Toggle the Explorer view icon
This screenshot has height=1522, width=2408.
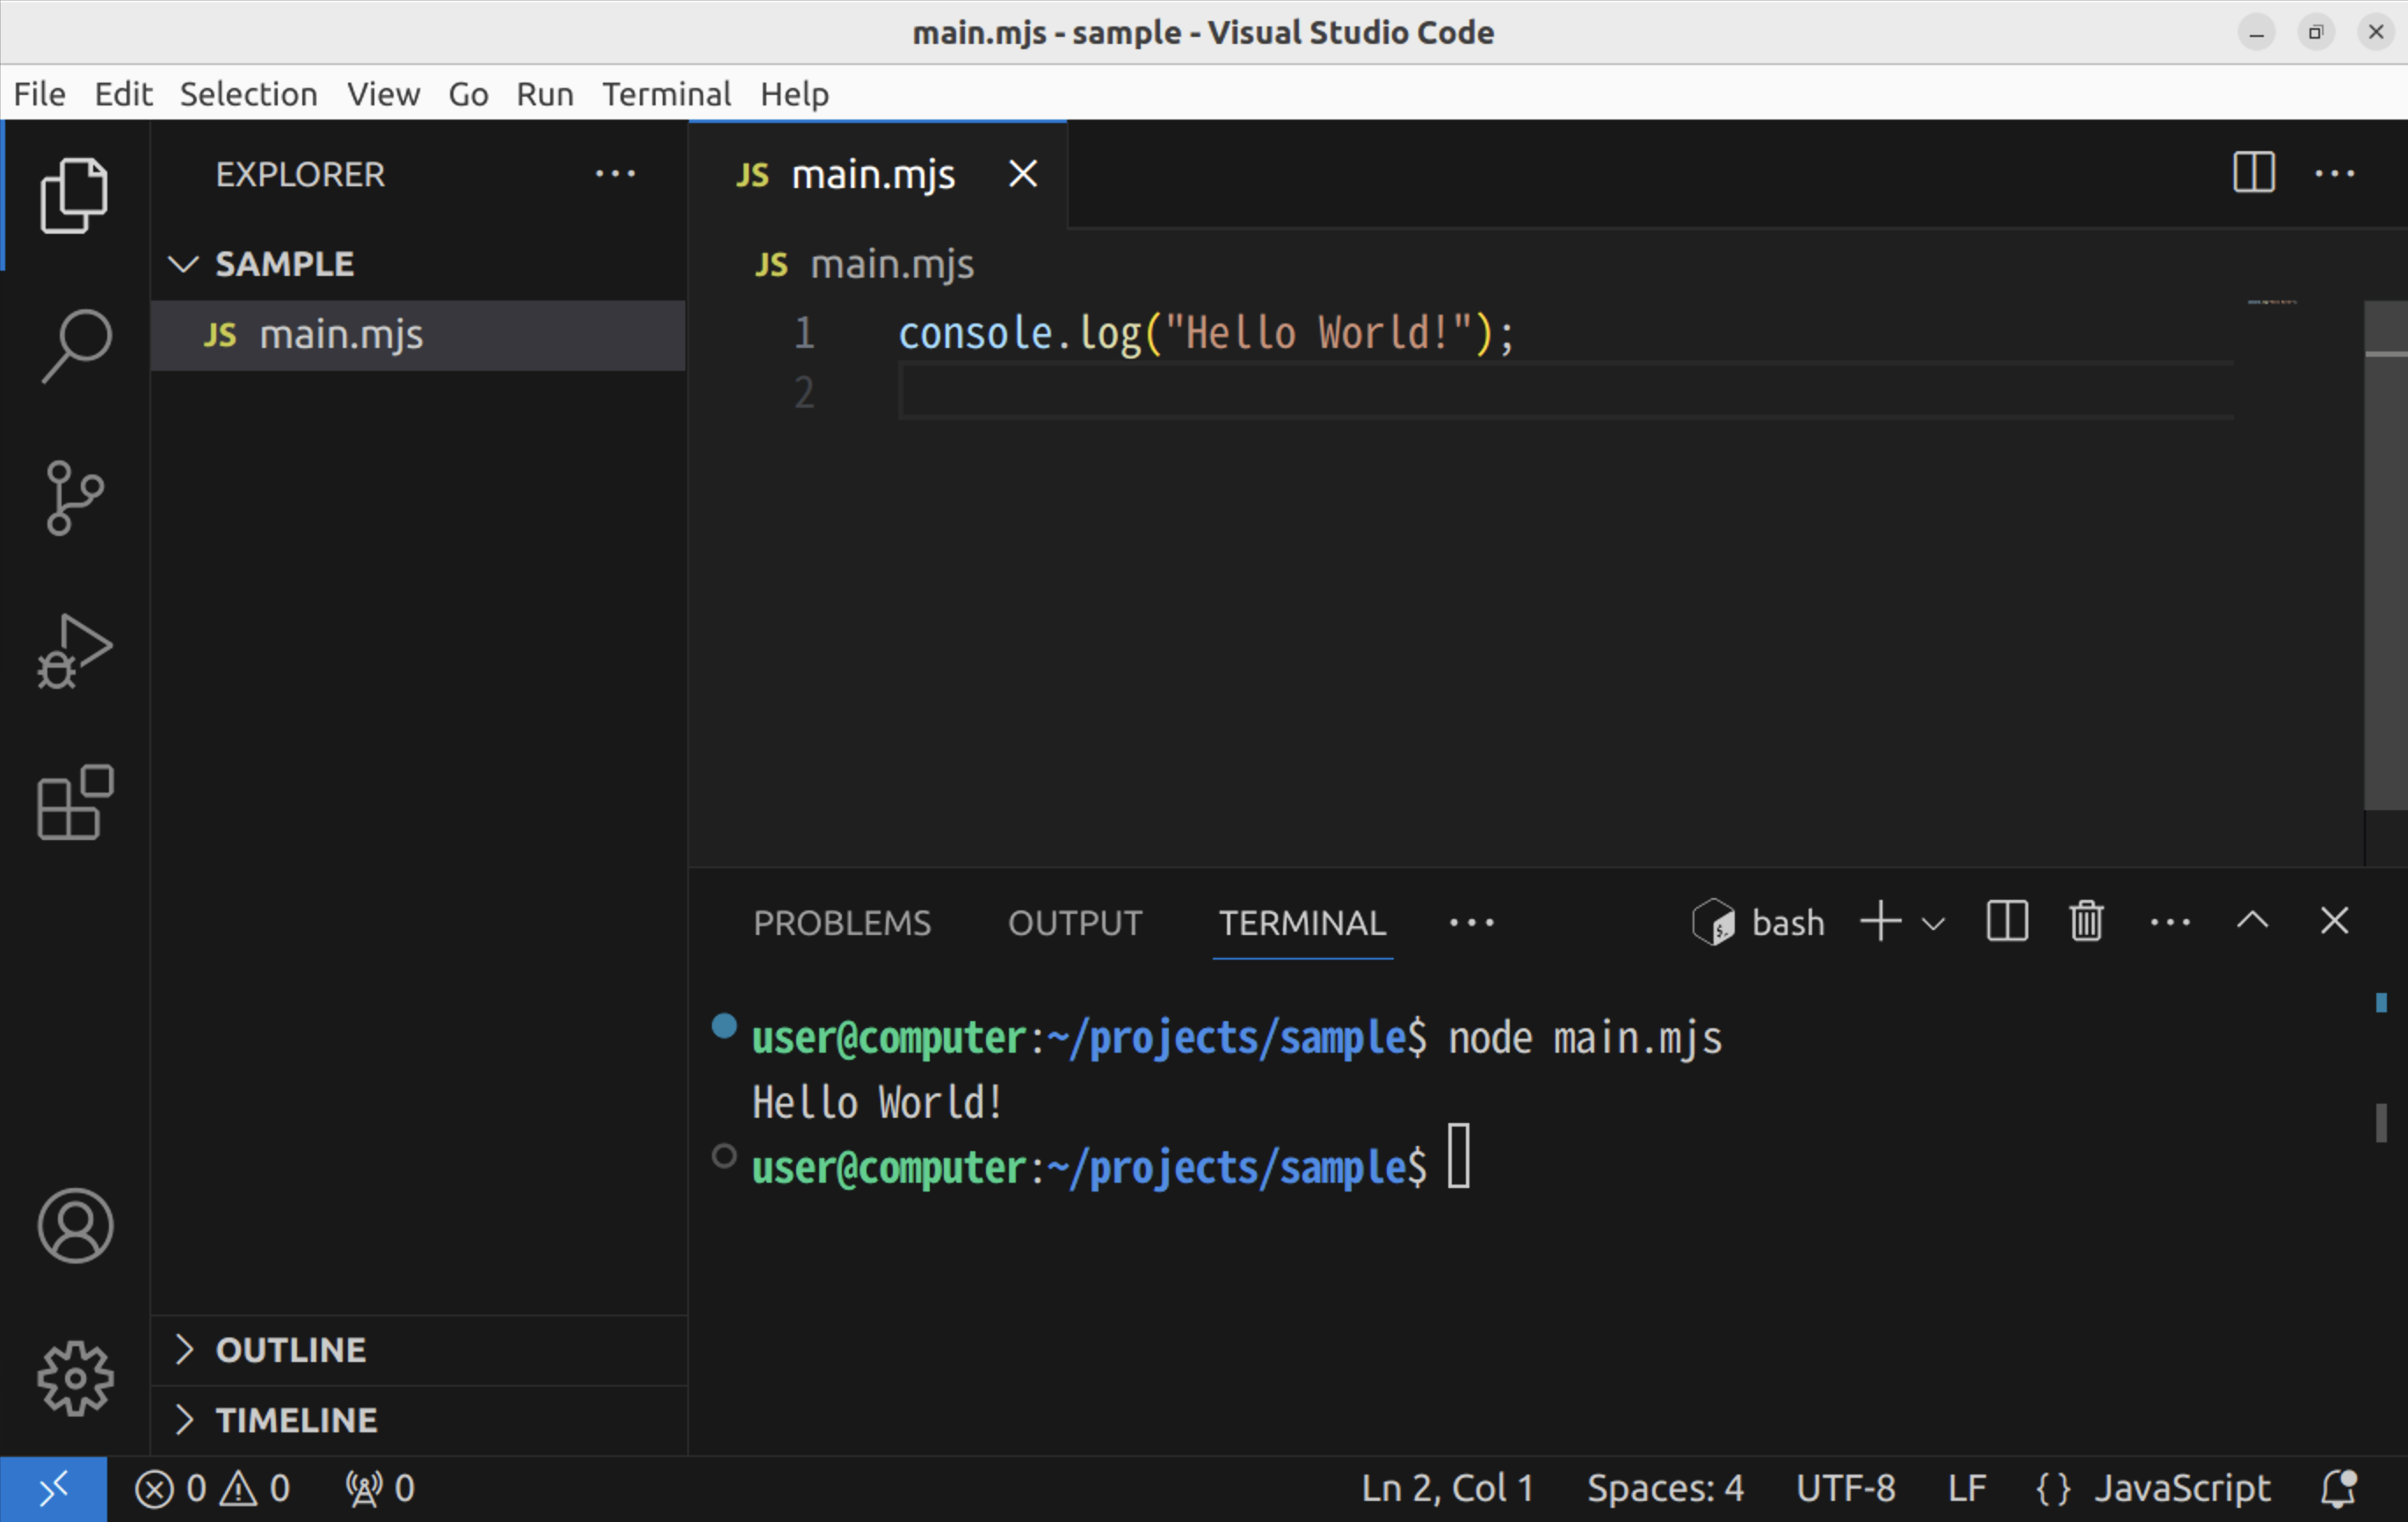pyautogui.click(x=75, y=195)
